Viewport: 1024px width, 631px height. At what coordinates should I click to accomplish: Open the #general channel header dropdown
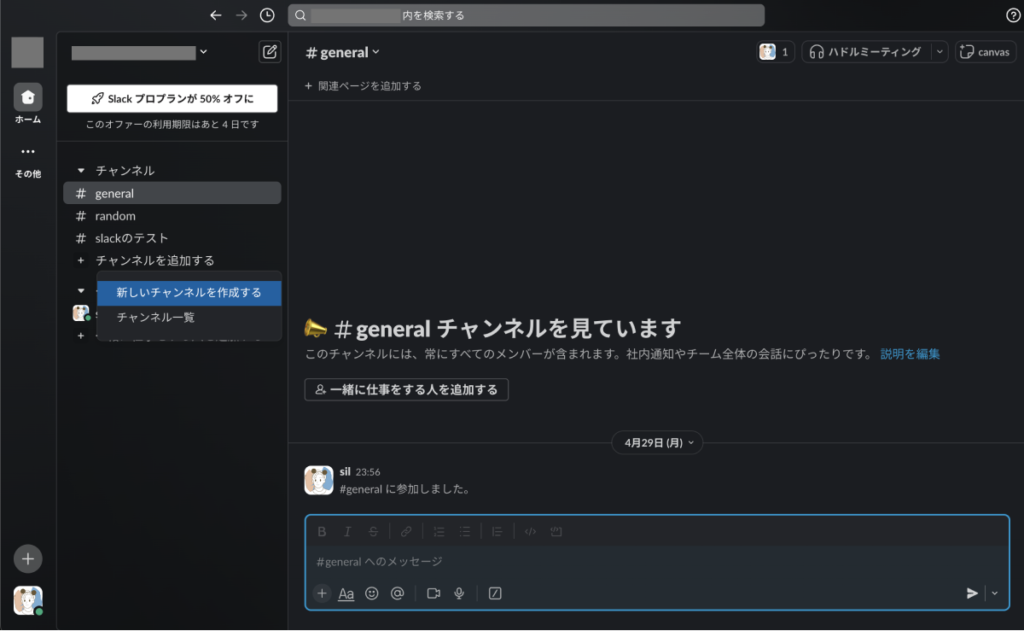click(343, 52)
